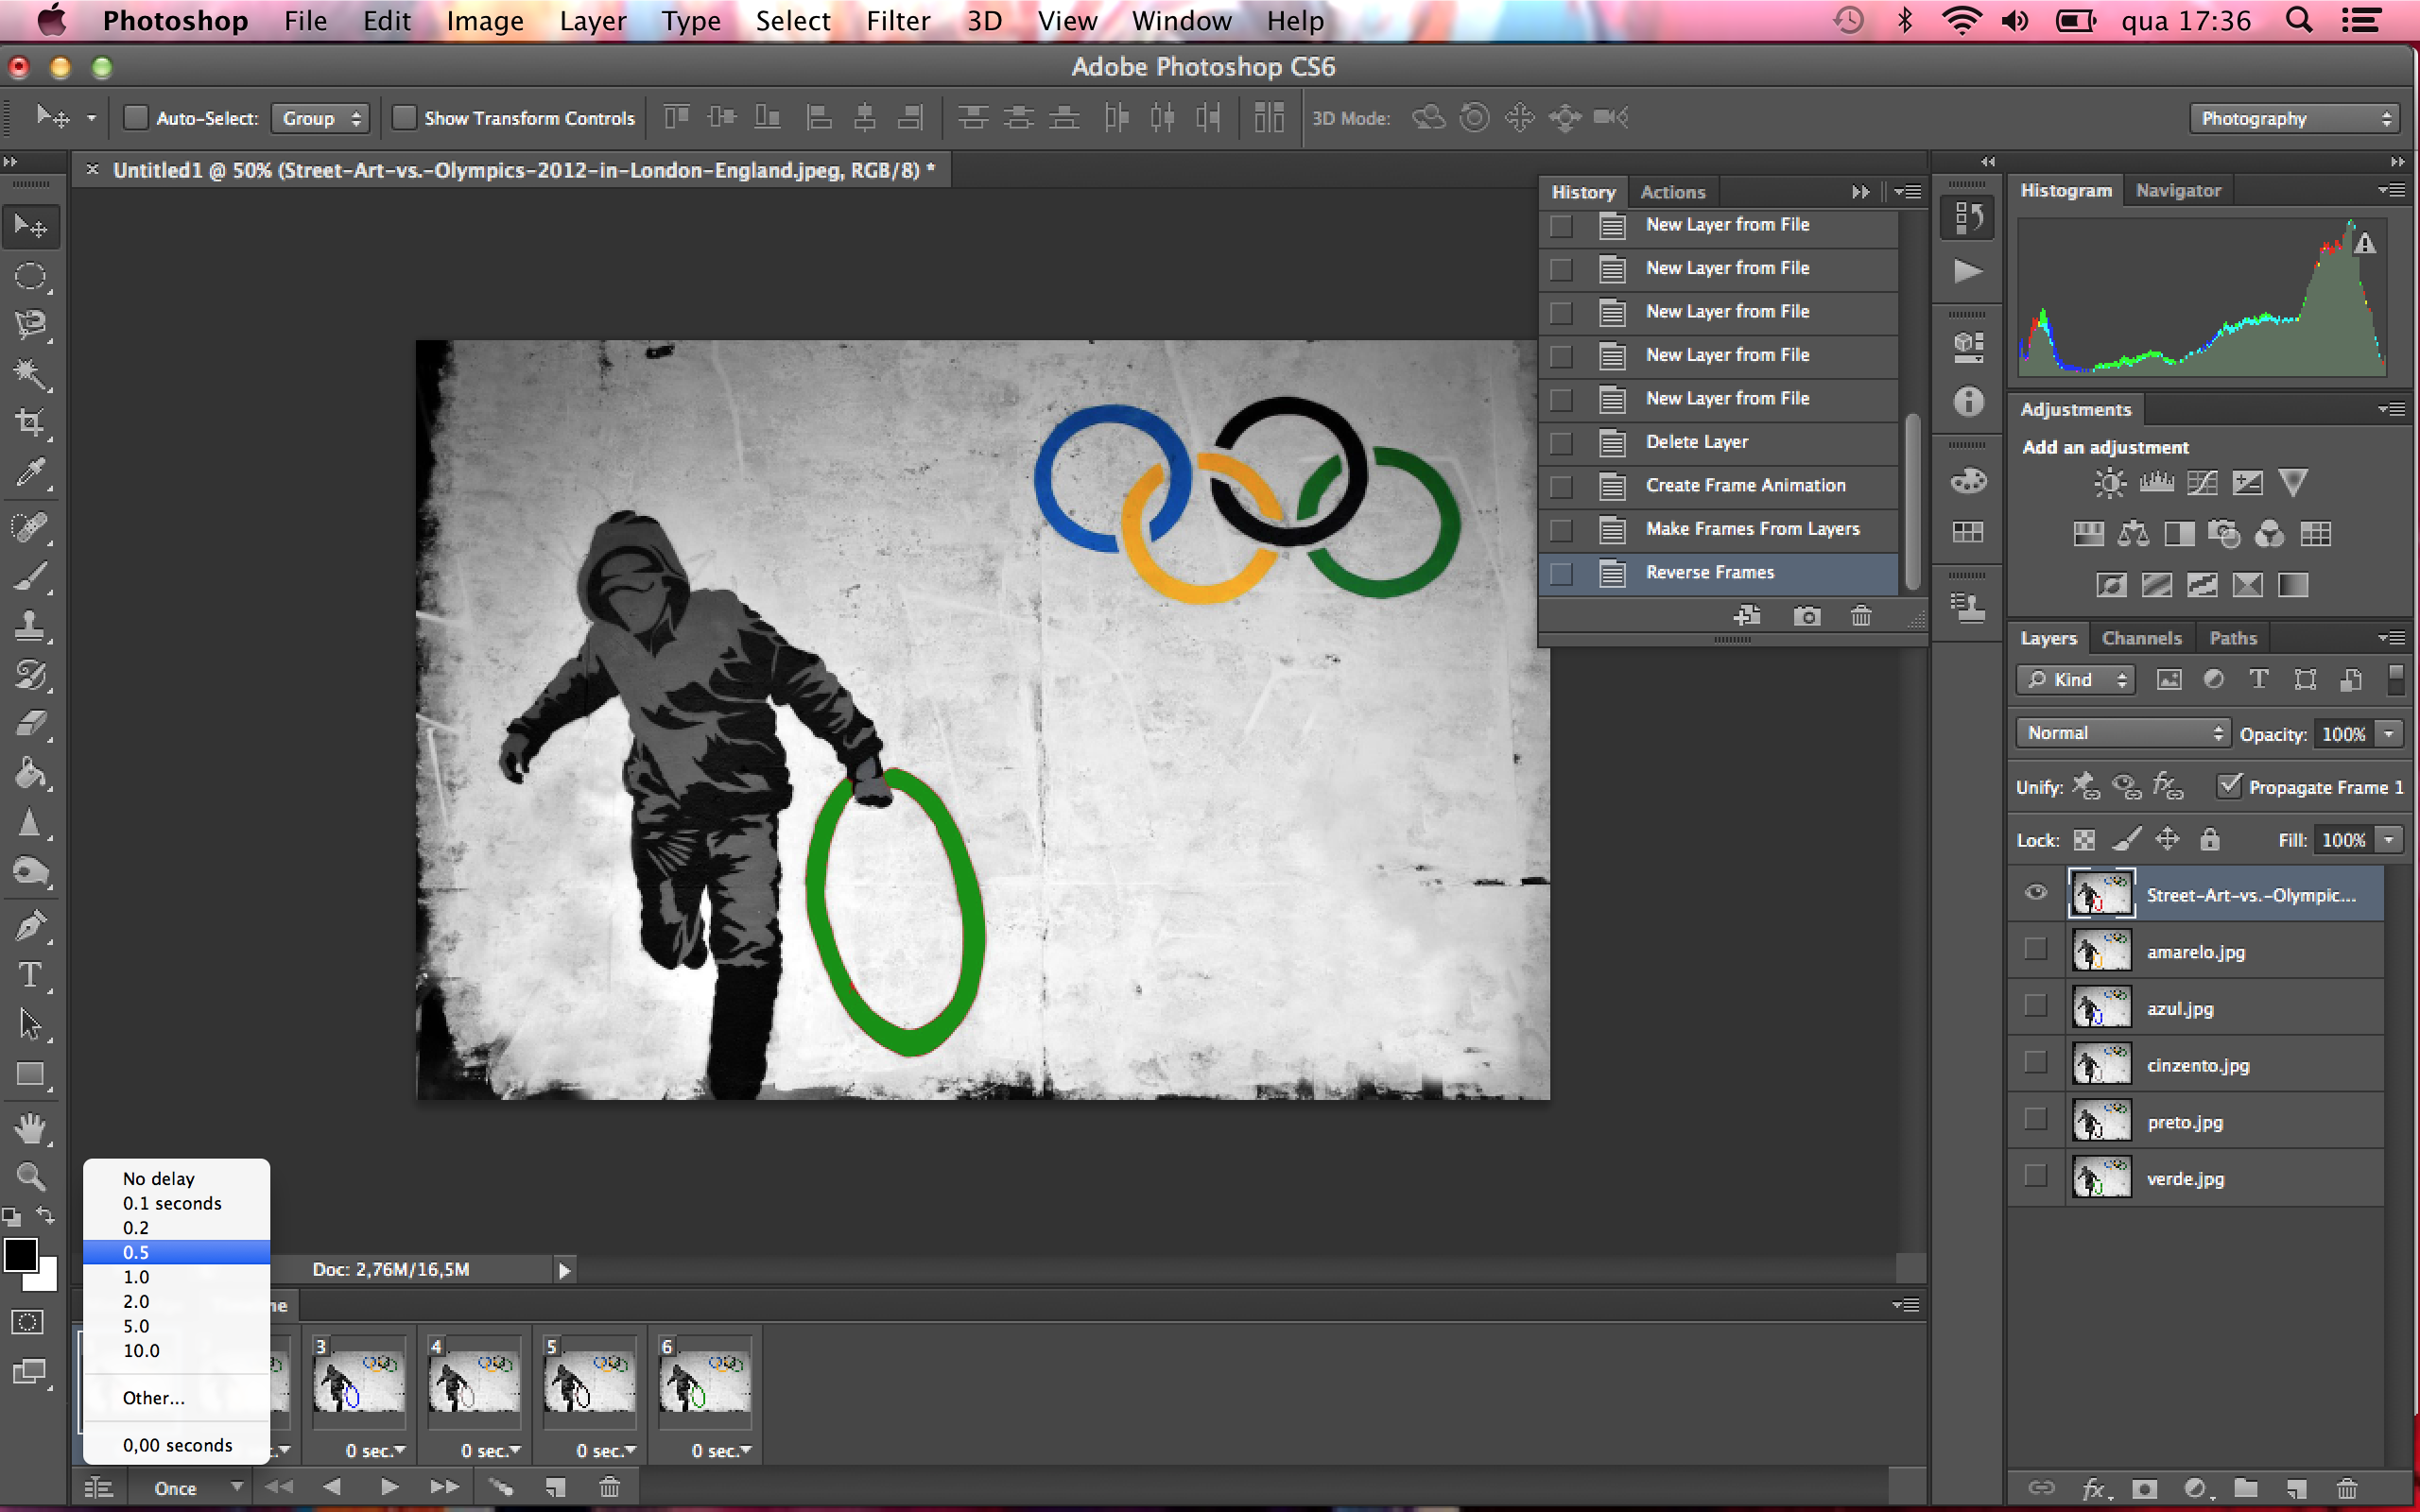Screen dimensions: 2420x1512
Task: Switch to the Navigator tab
Action: [x=2178, y=190]
